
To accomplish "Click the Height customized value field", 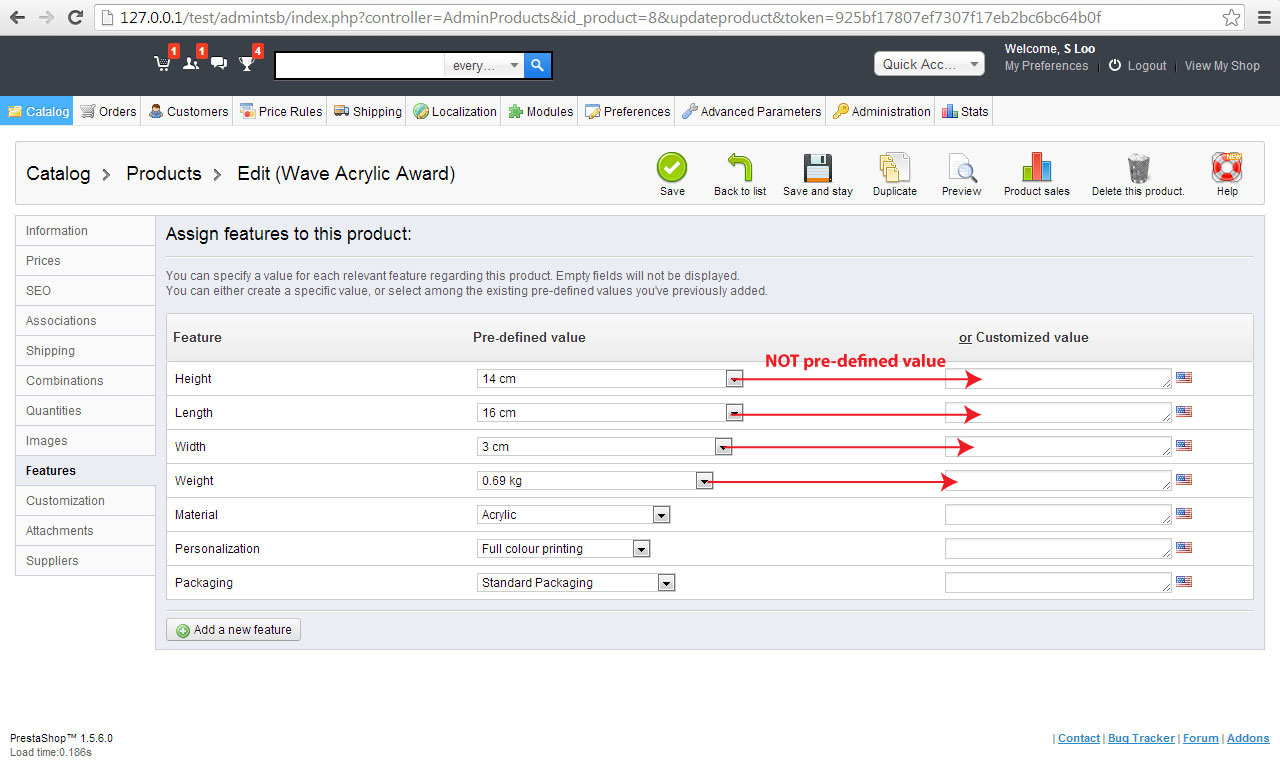I will click(1058, 378).
